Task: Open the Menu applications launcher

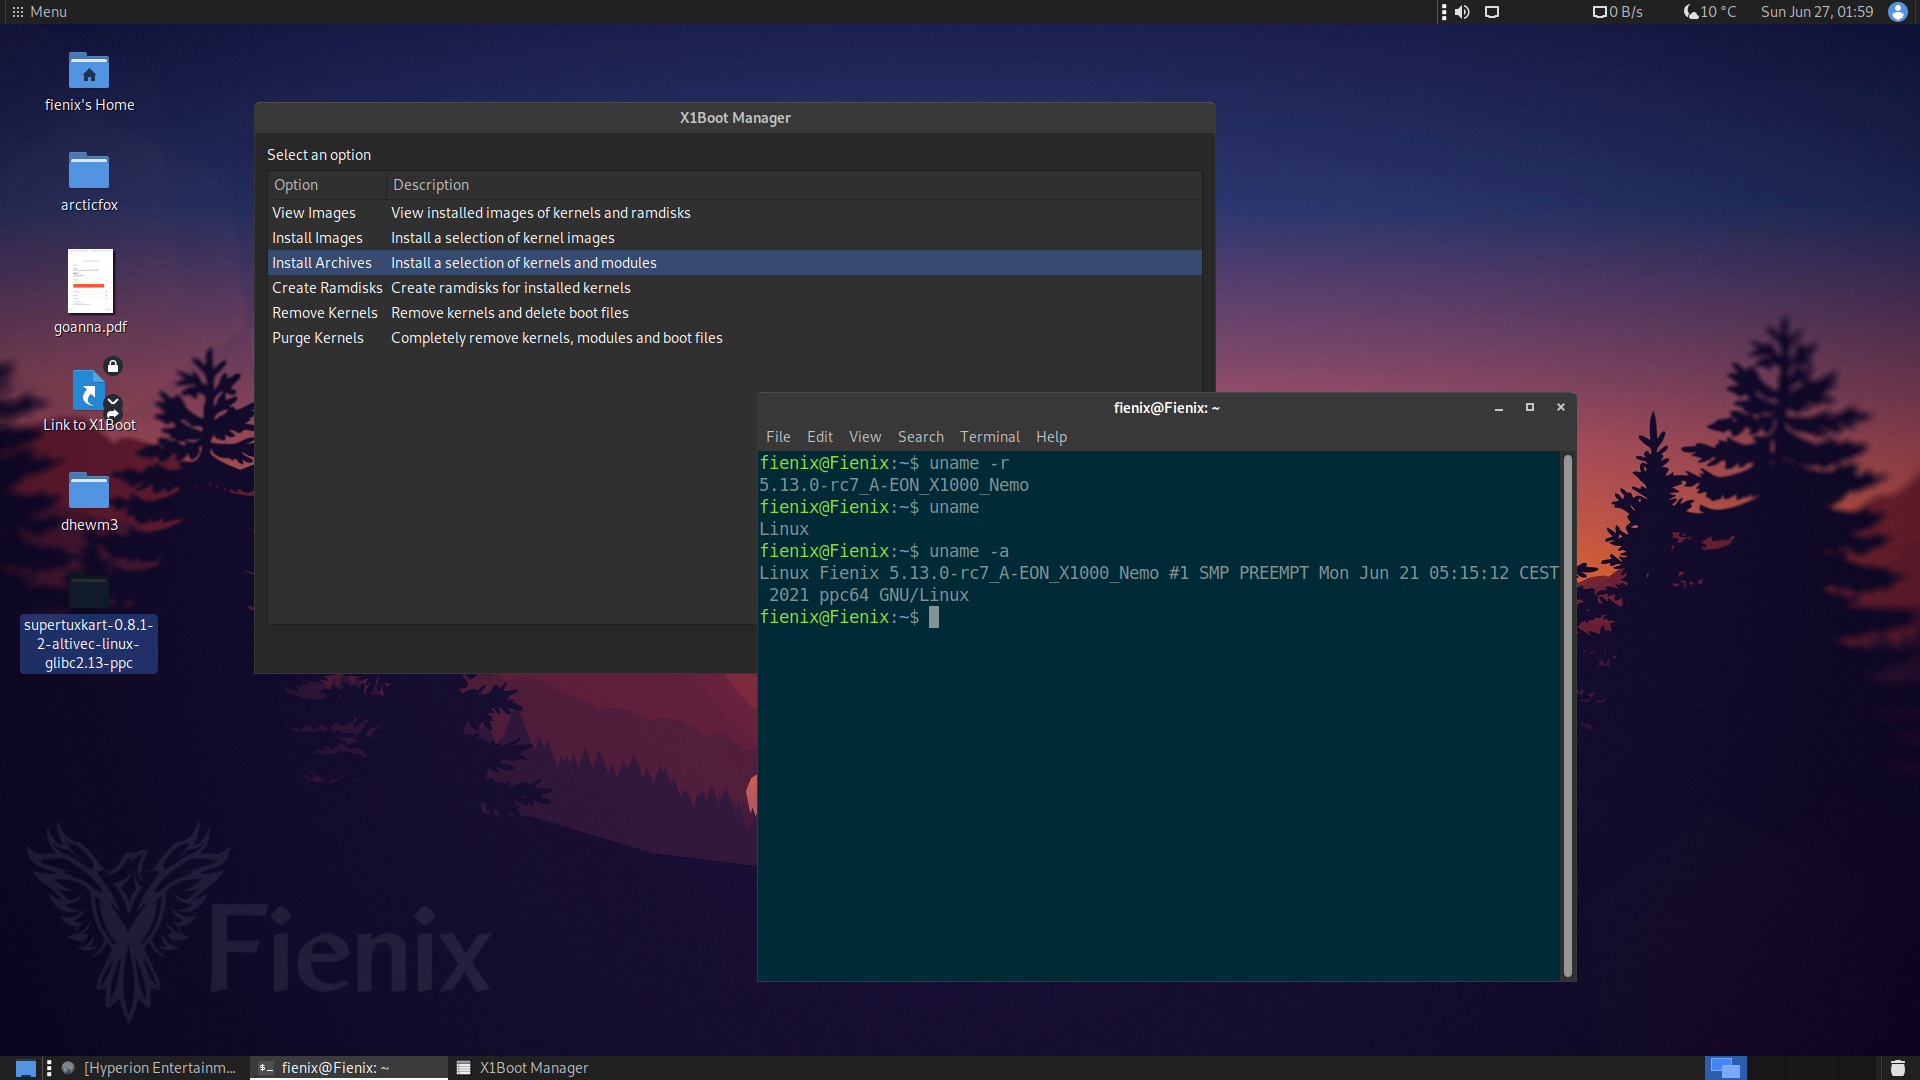Action: pos(40,12)
